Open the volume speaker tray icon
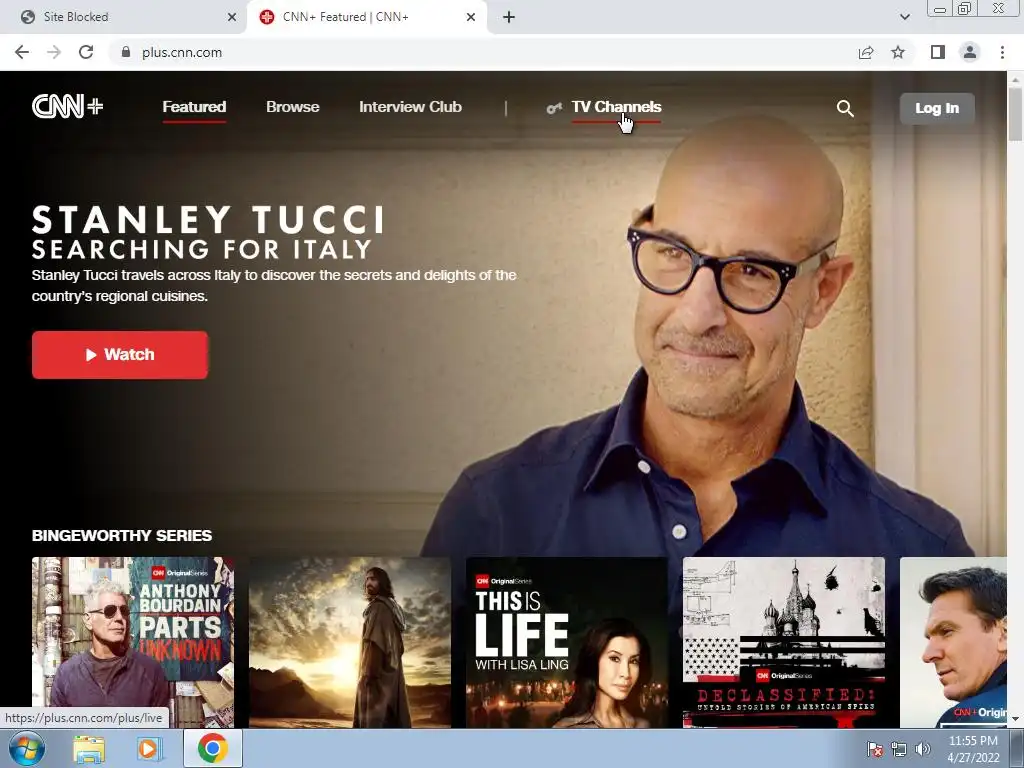Image resolution: width=1024 pixels, height=768 pixels. click(x=923, y=749)
